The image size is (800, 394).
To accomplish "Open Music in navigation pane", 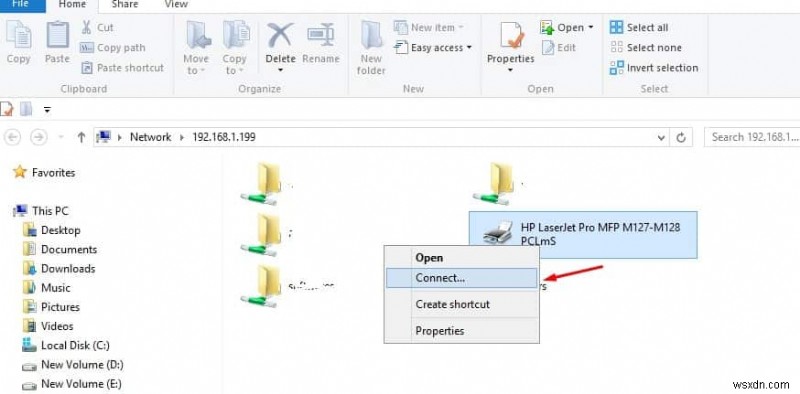I will pyautogui.click(x=46, y=288).
